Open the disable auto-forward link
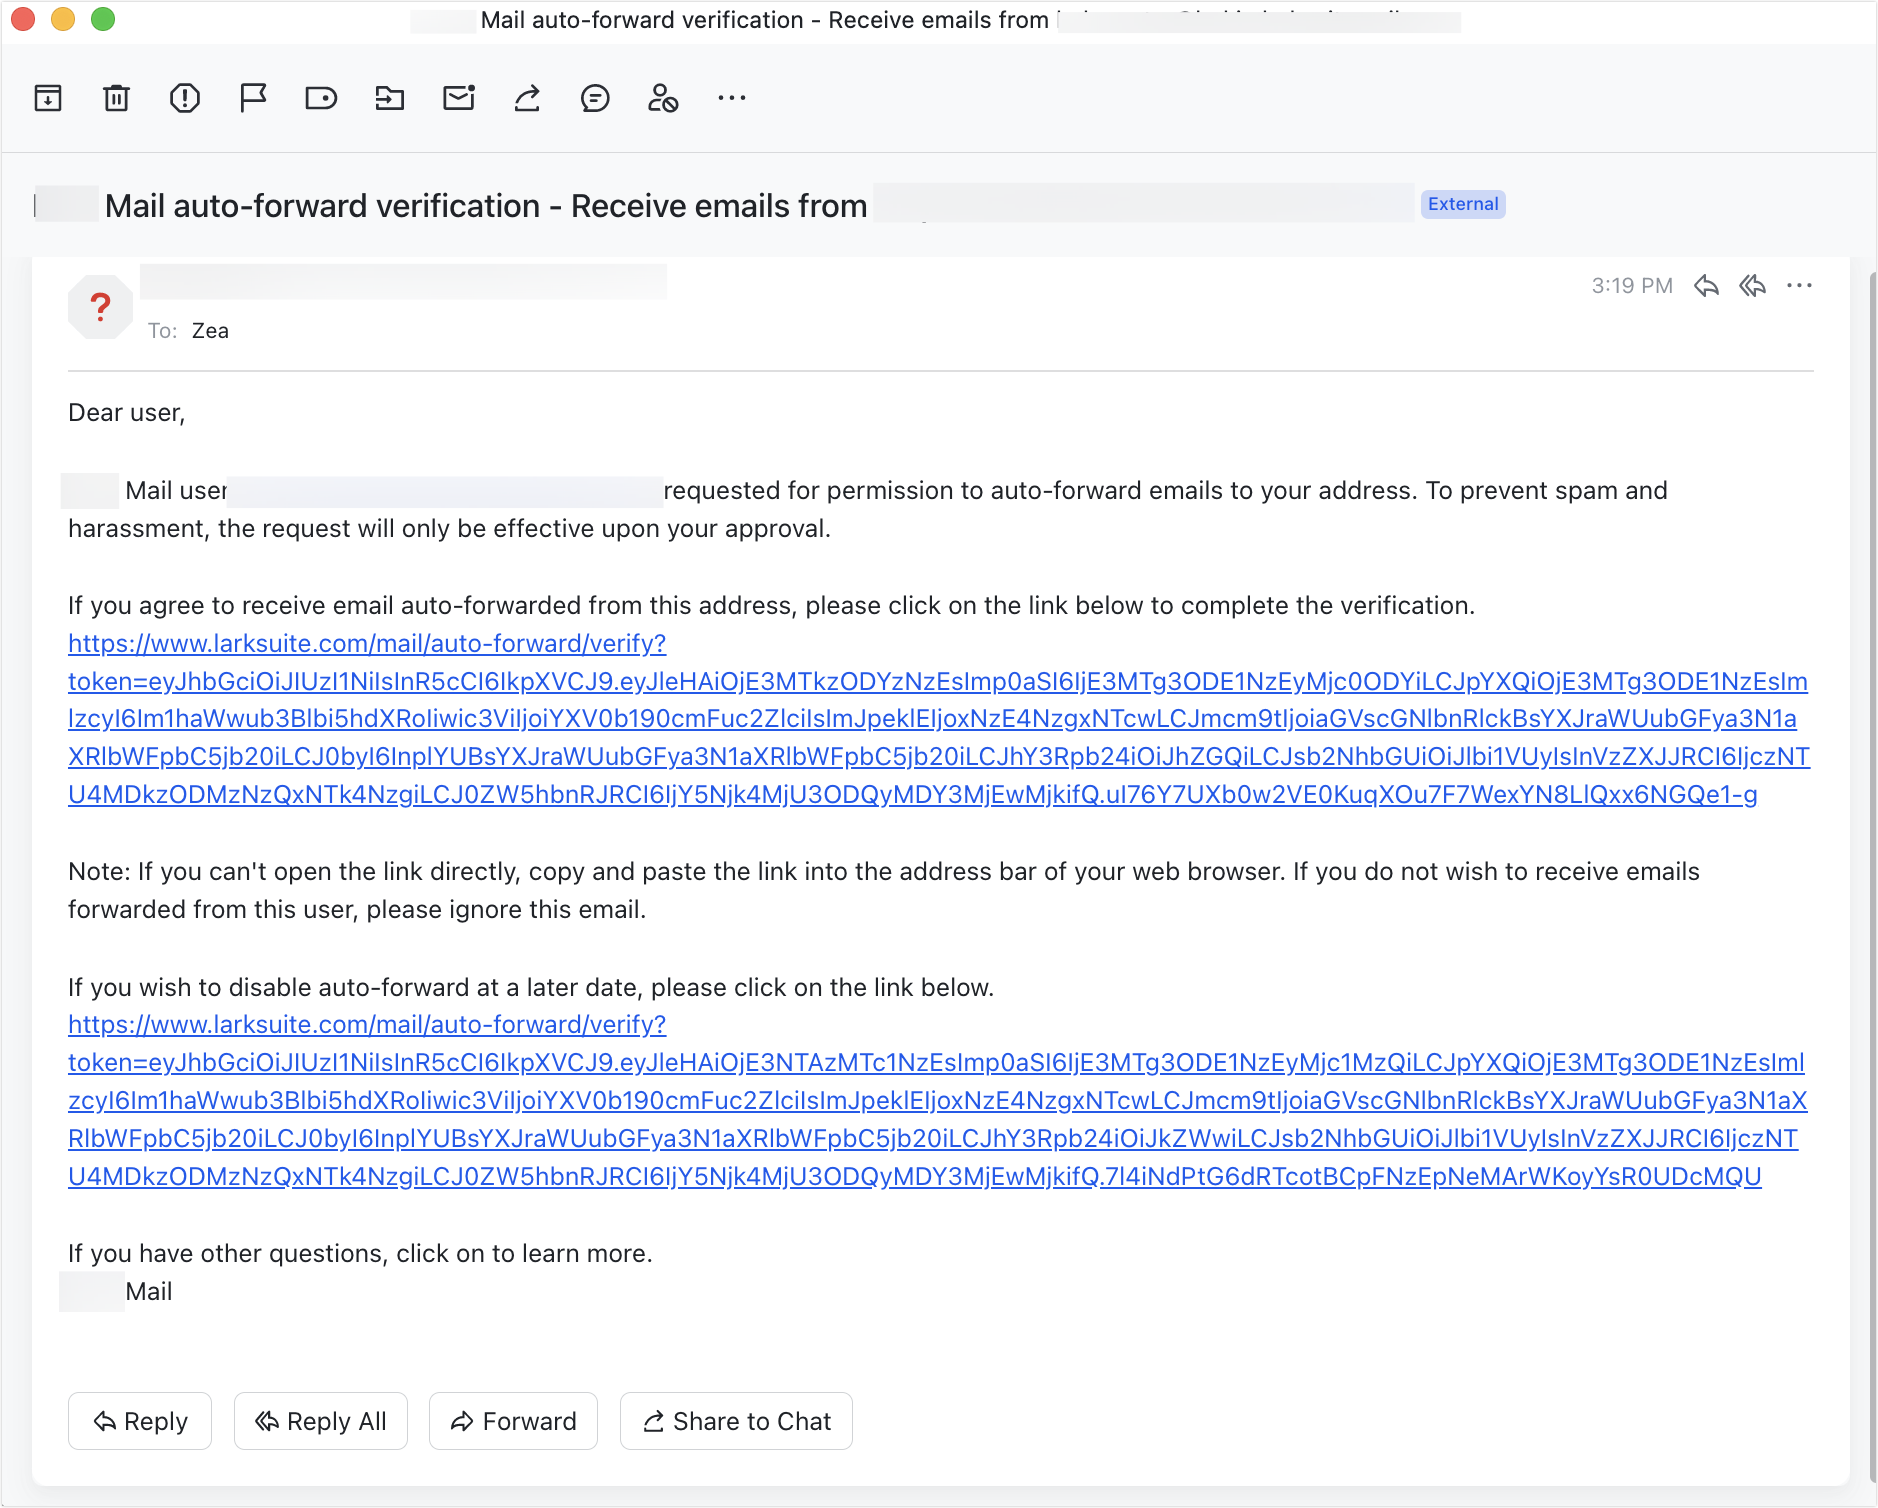Image resolution: width=1878 pixels, height=1508 pixels. tap(367, 1025)
